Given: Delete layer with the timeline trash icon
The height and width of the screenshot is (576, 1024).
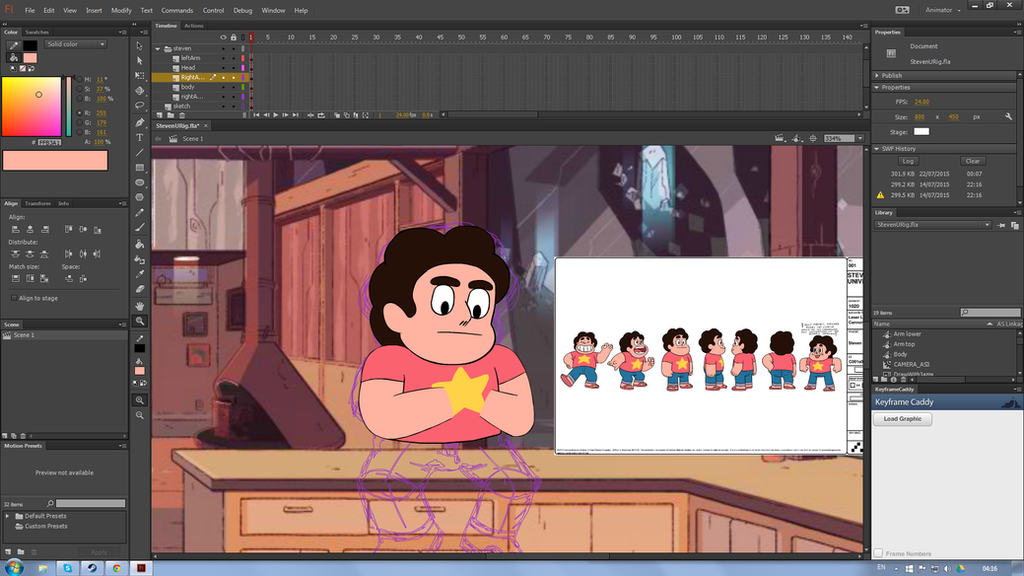Looking at the screenshot, I should (x=182, y=115).
